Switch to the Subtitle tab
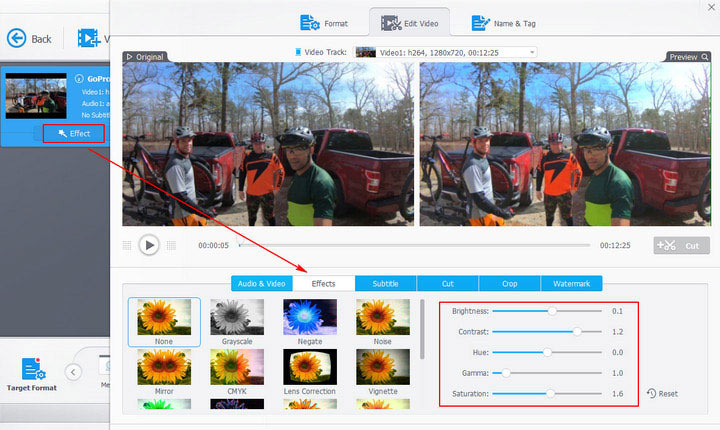Screen dimensions: 720x430 coord(386,283)
